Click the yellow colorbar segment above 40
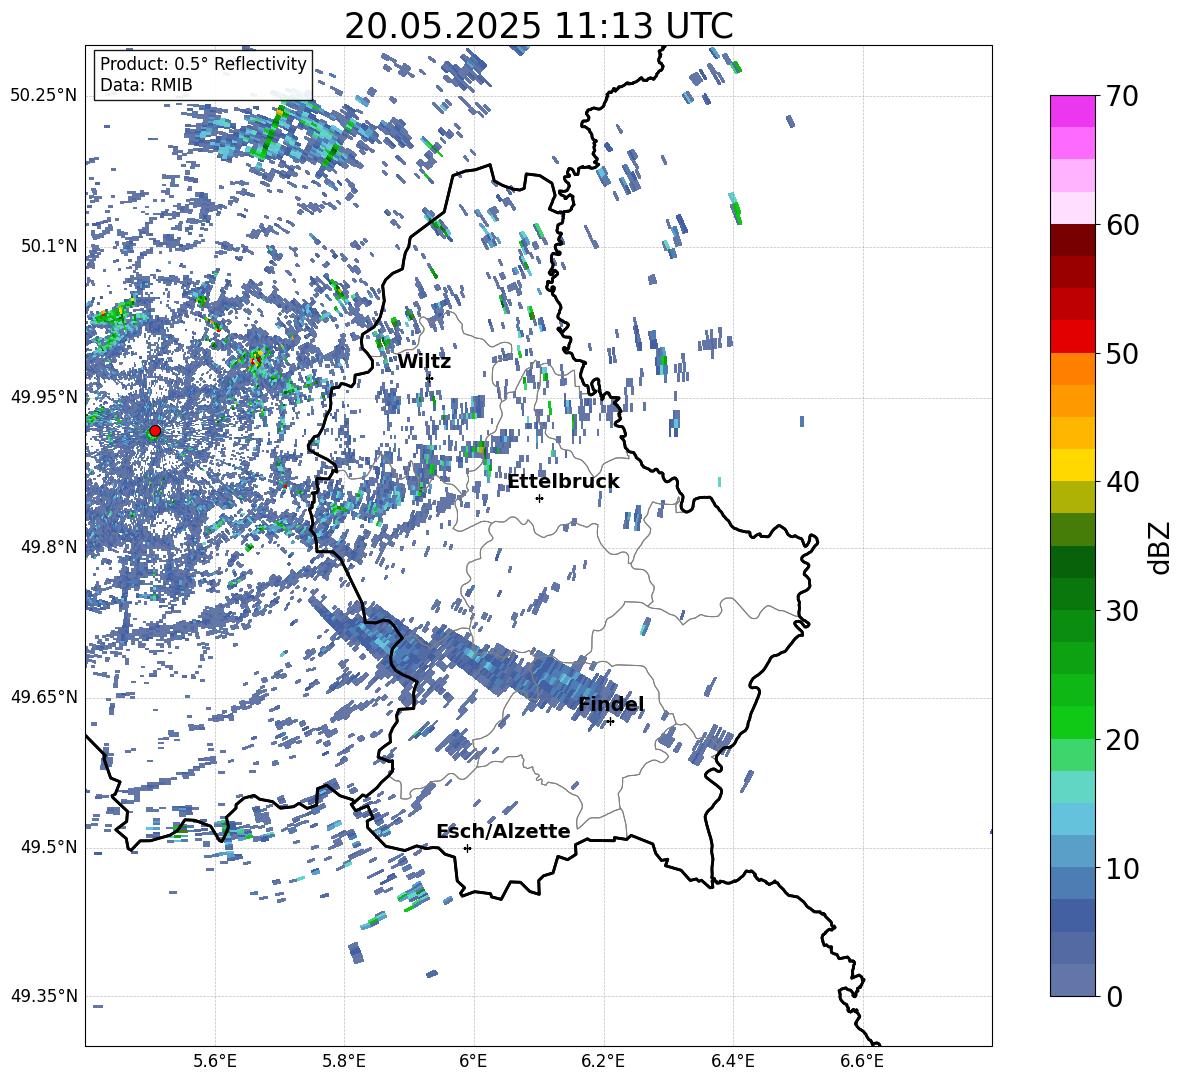Viewport: 1184px width, 1081px height. pyautogui.click(x=1072, y=465)
